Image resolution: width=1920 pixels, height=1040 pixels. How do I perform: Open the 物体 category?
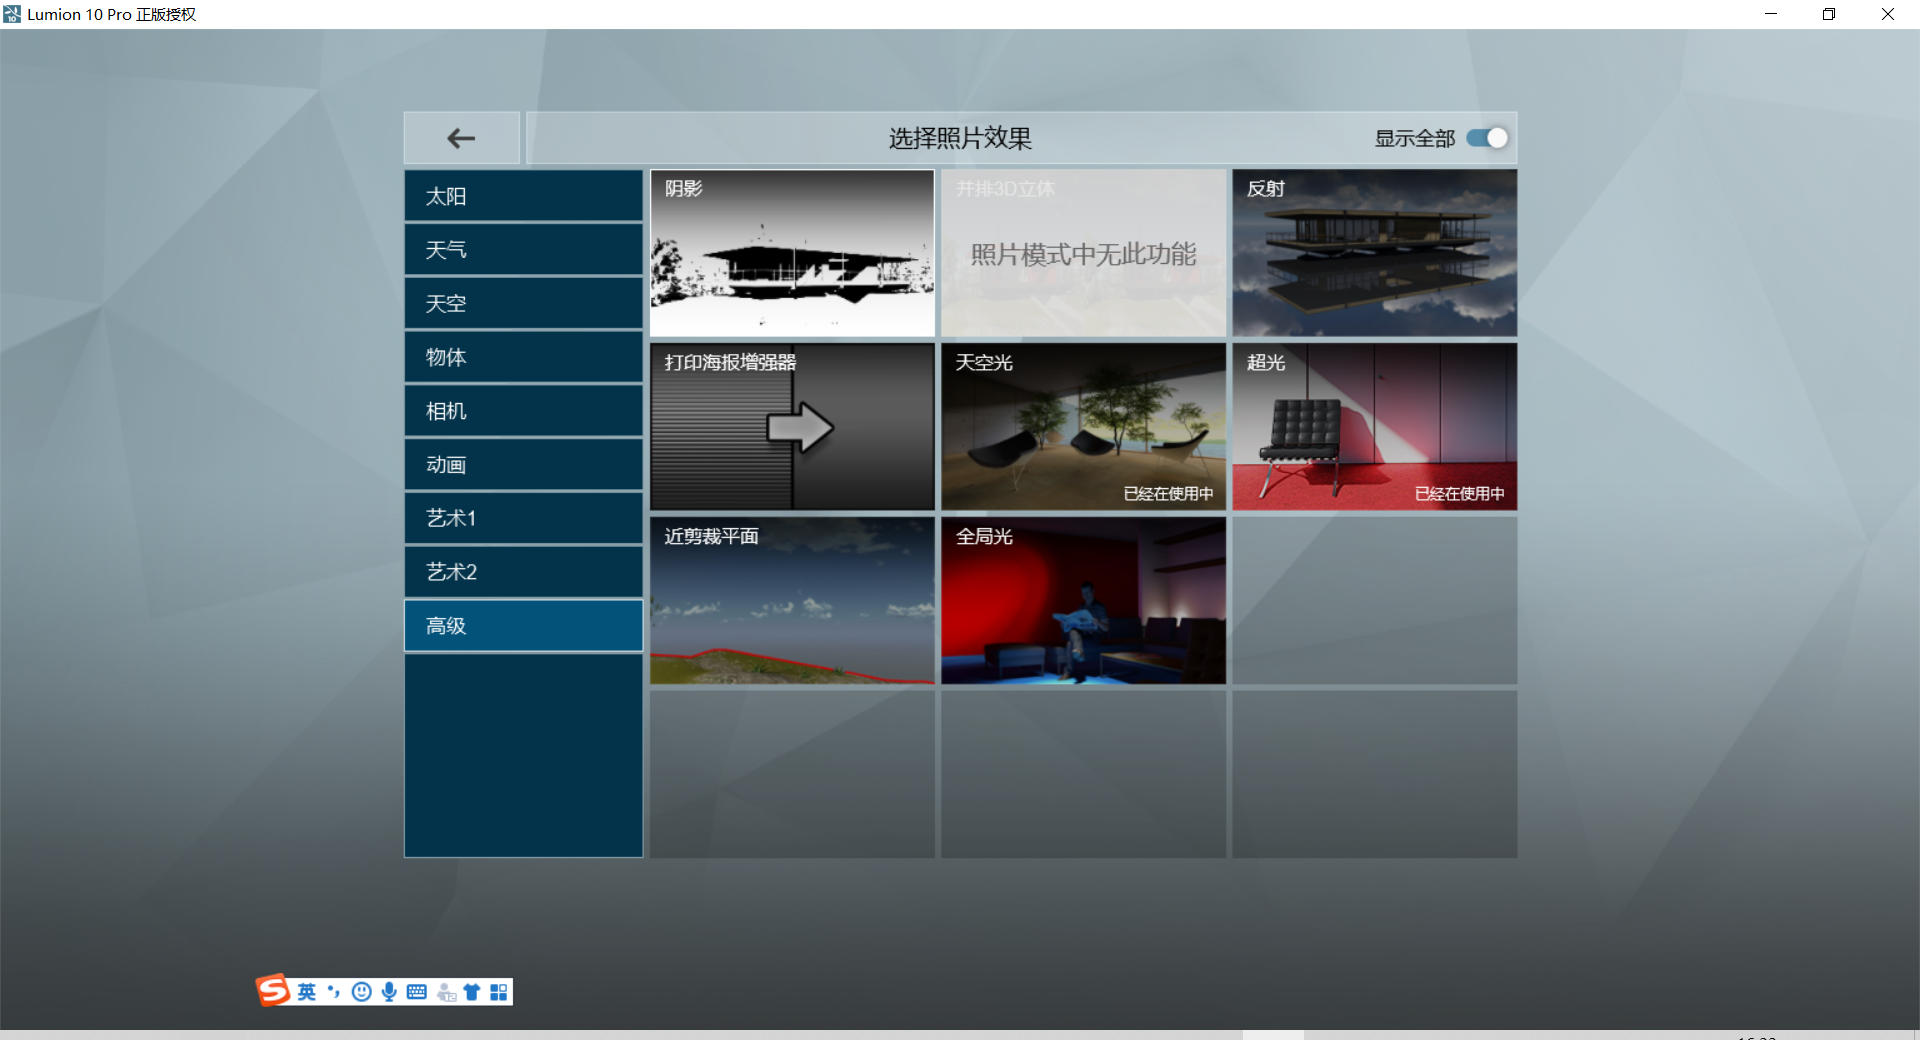tap(523, 357)
